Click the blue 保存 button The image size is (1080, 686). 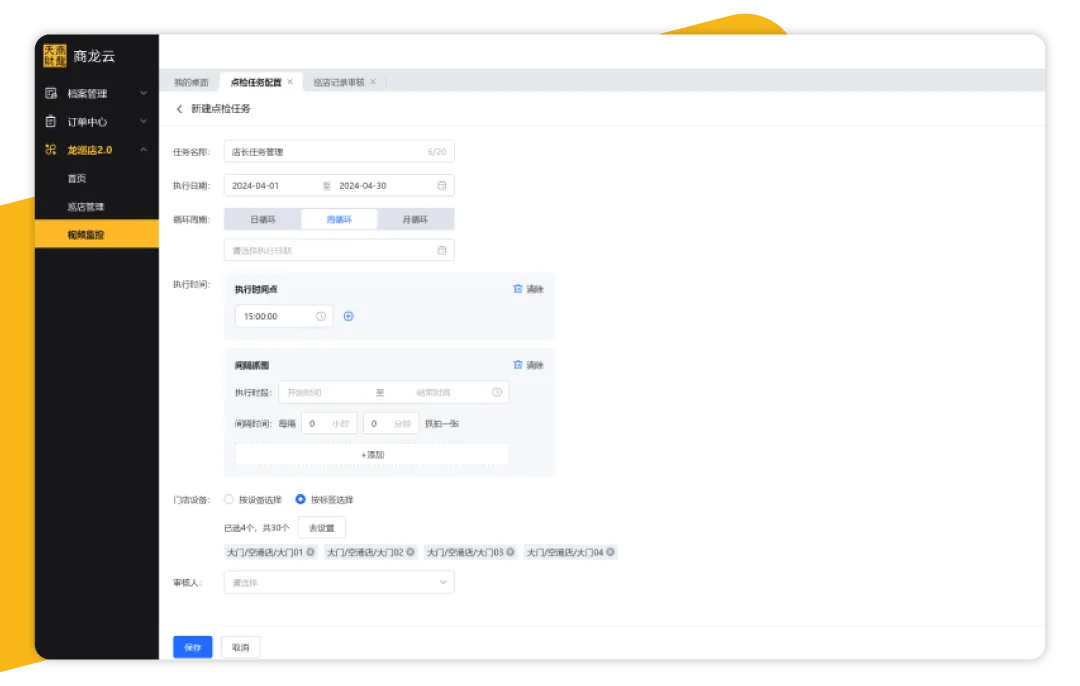(x=193, y=647)
